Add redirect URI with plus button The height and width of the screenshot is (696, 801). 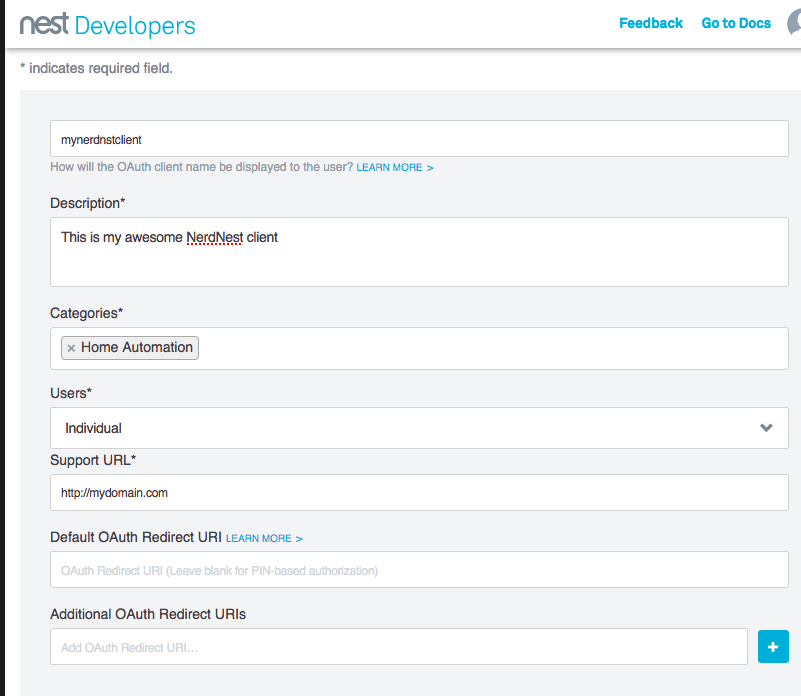[x=773, y=646]
